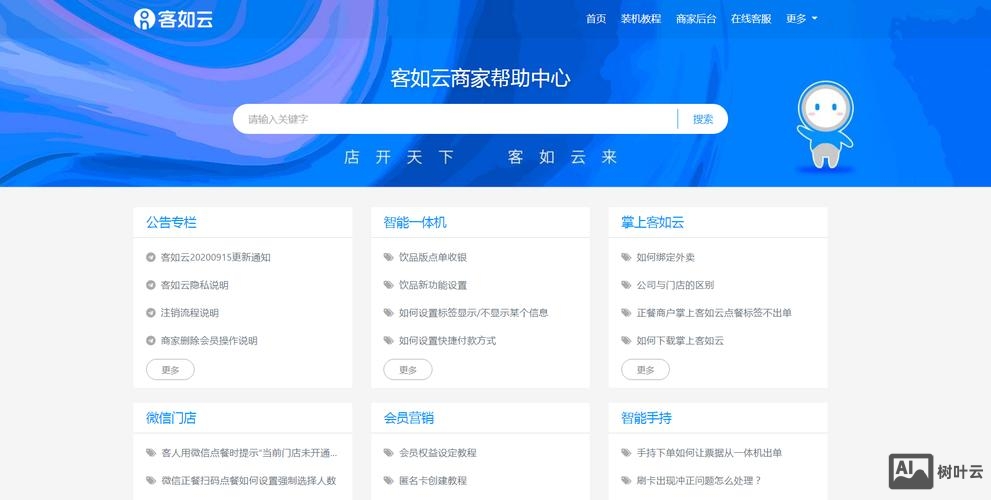Open 如何下载掌上客如云 article
The image size is (991, 500).
680,341
